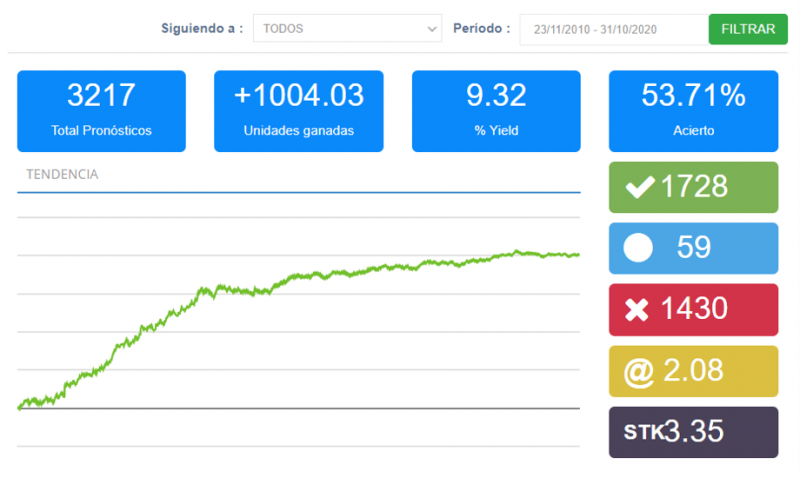This screenshot has width=800, height=478.
Task: Click the white circle void icon
Action: 638,248
